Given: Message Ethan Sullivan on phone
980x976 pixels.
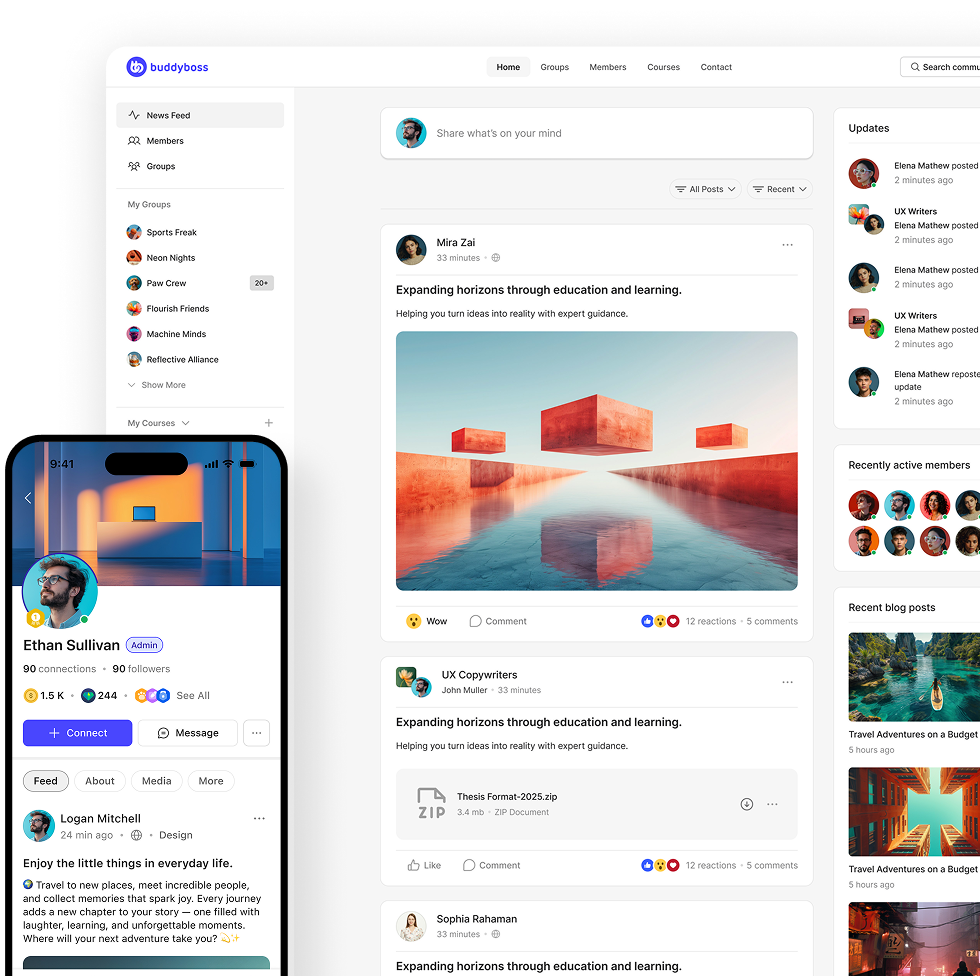Looking at the screenshot, I should click(x=188, y=733).
